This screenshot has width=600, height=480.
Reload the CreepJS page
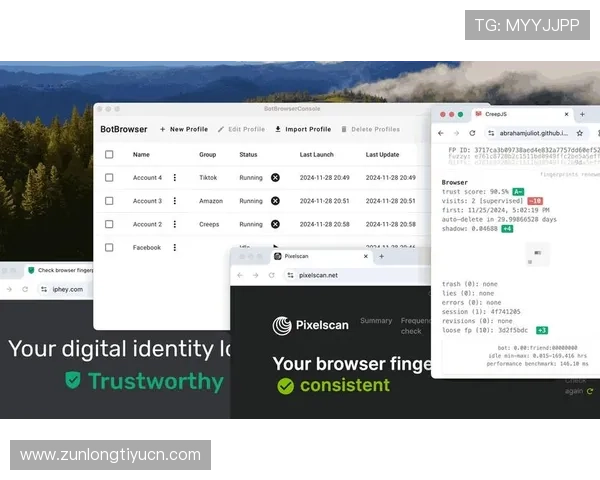click(472, 133)
